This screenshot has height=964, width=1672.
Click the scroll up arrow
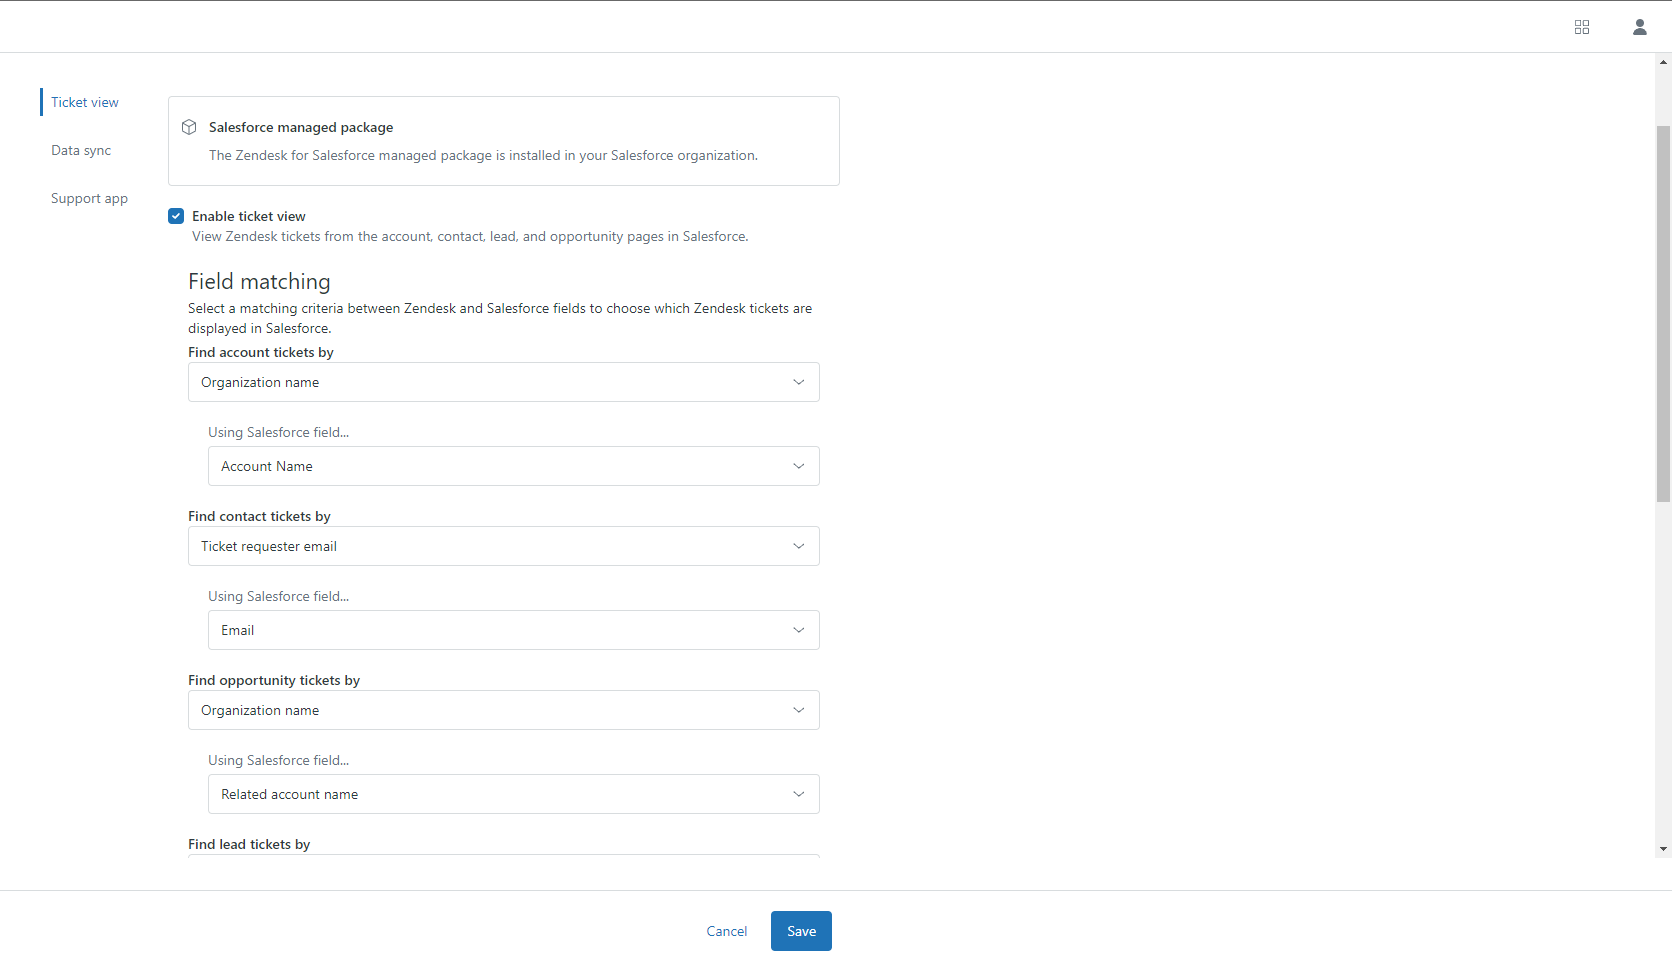coord(1663,62)
